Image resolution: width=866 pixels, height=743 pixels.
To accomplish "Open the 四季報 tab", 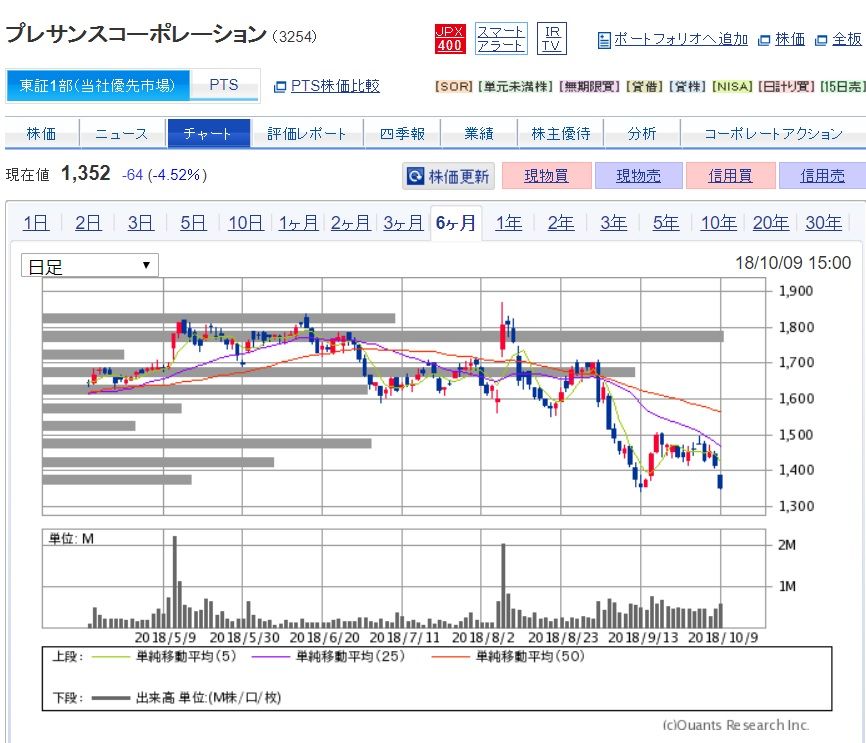I will (402, 134).
